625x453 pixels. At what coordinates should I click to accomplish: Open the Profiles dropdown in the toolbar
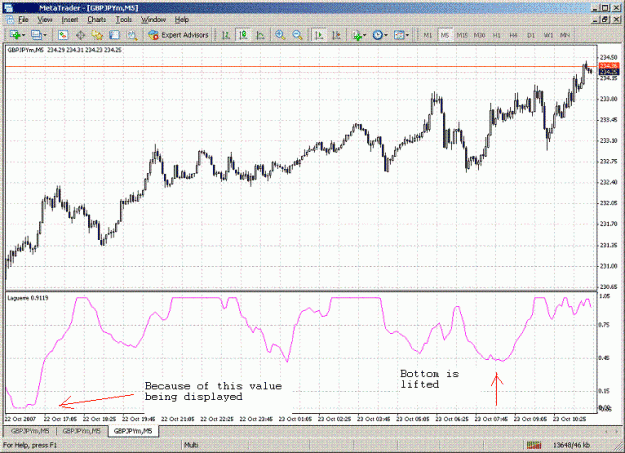point(38,35)
